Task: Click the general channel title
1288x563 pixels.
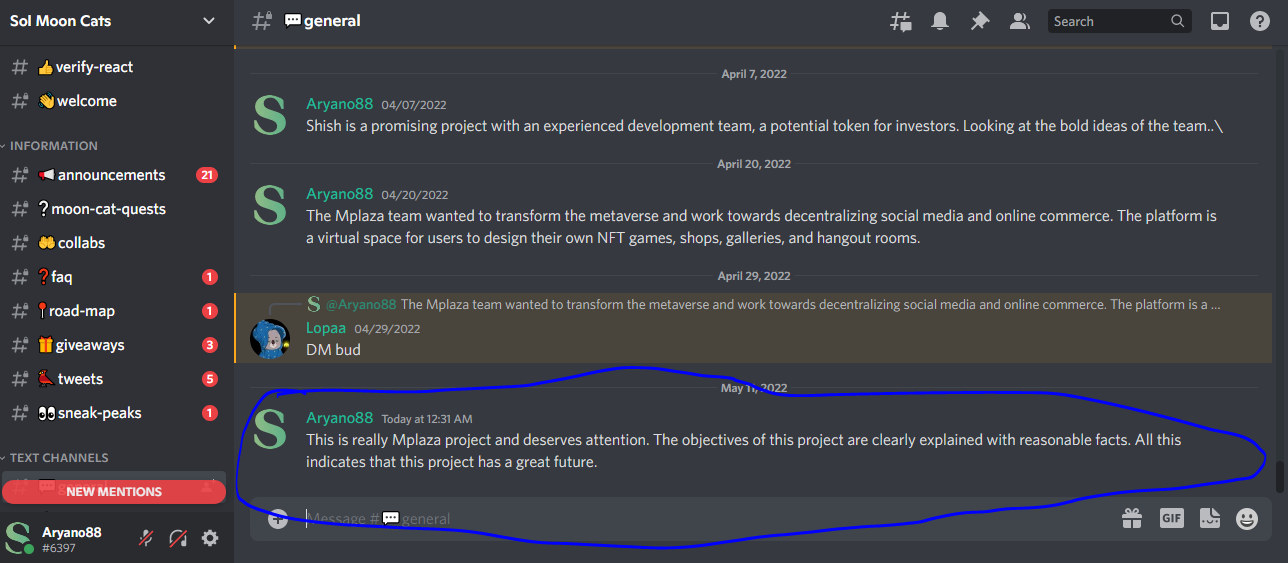Action: [323, 21]
